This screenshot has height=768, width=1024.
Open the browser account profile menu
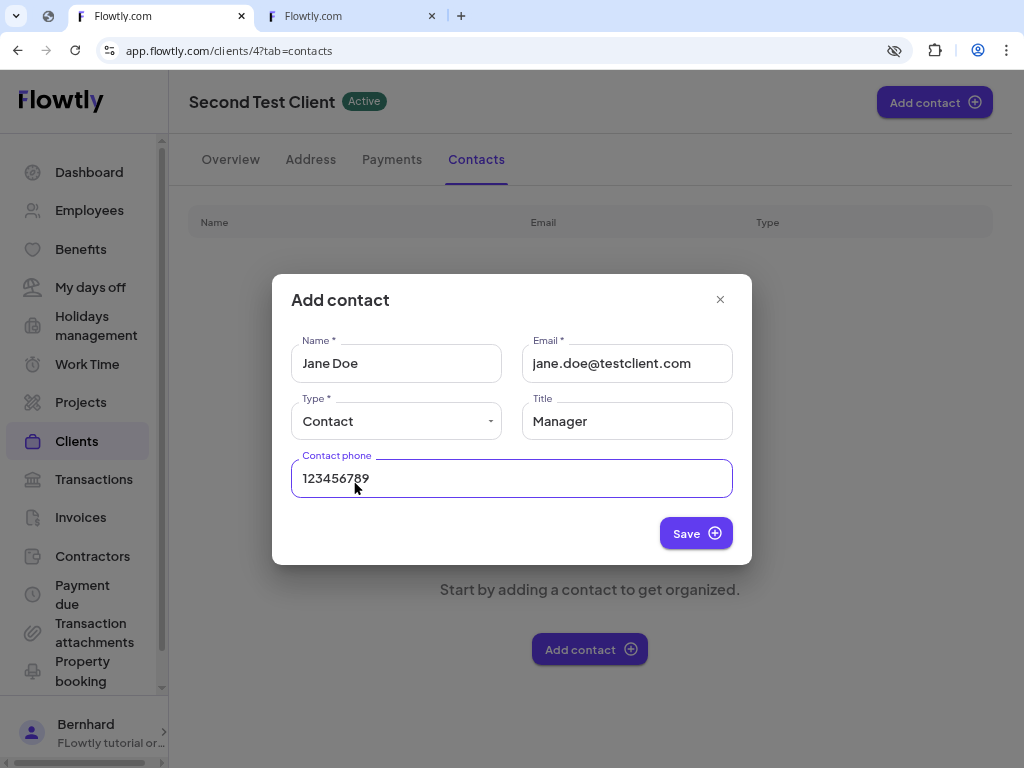(x=977, y=50)
